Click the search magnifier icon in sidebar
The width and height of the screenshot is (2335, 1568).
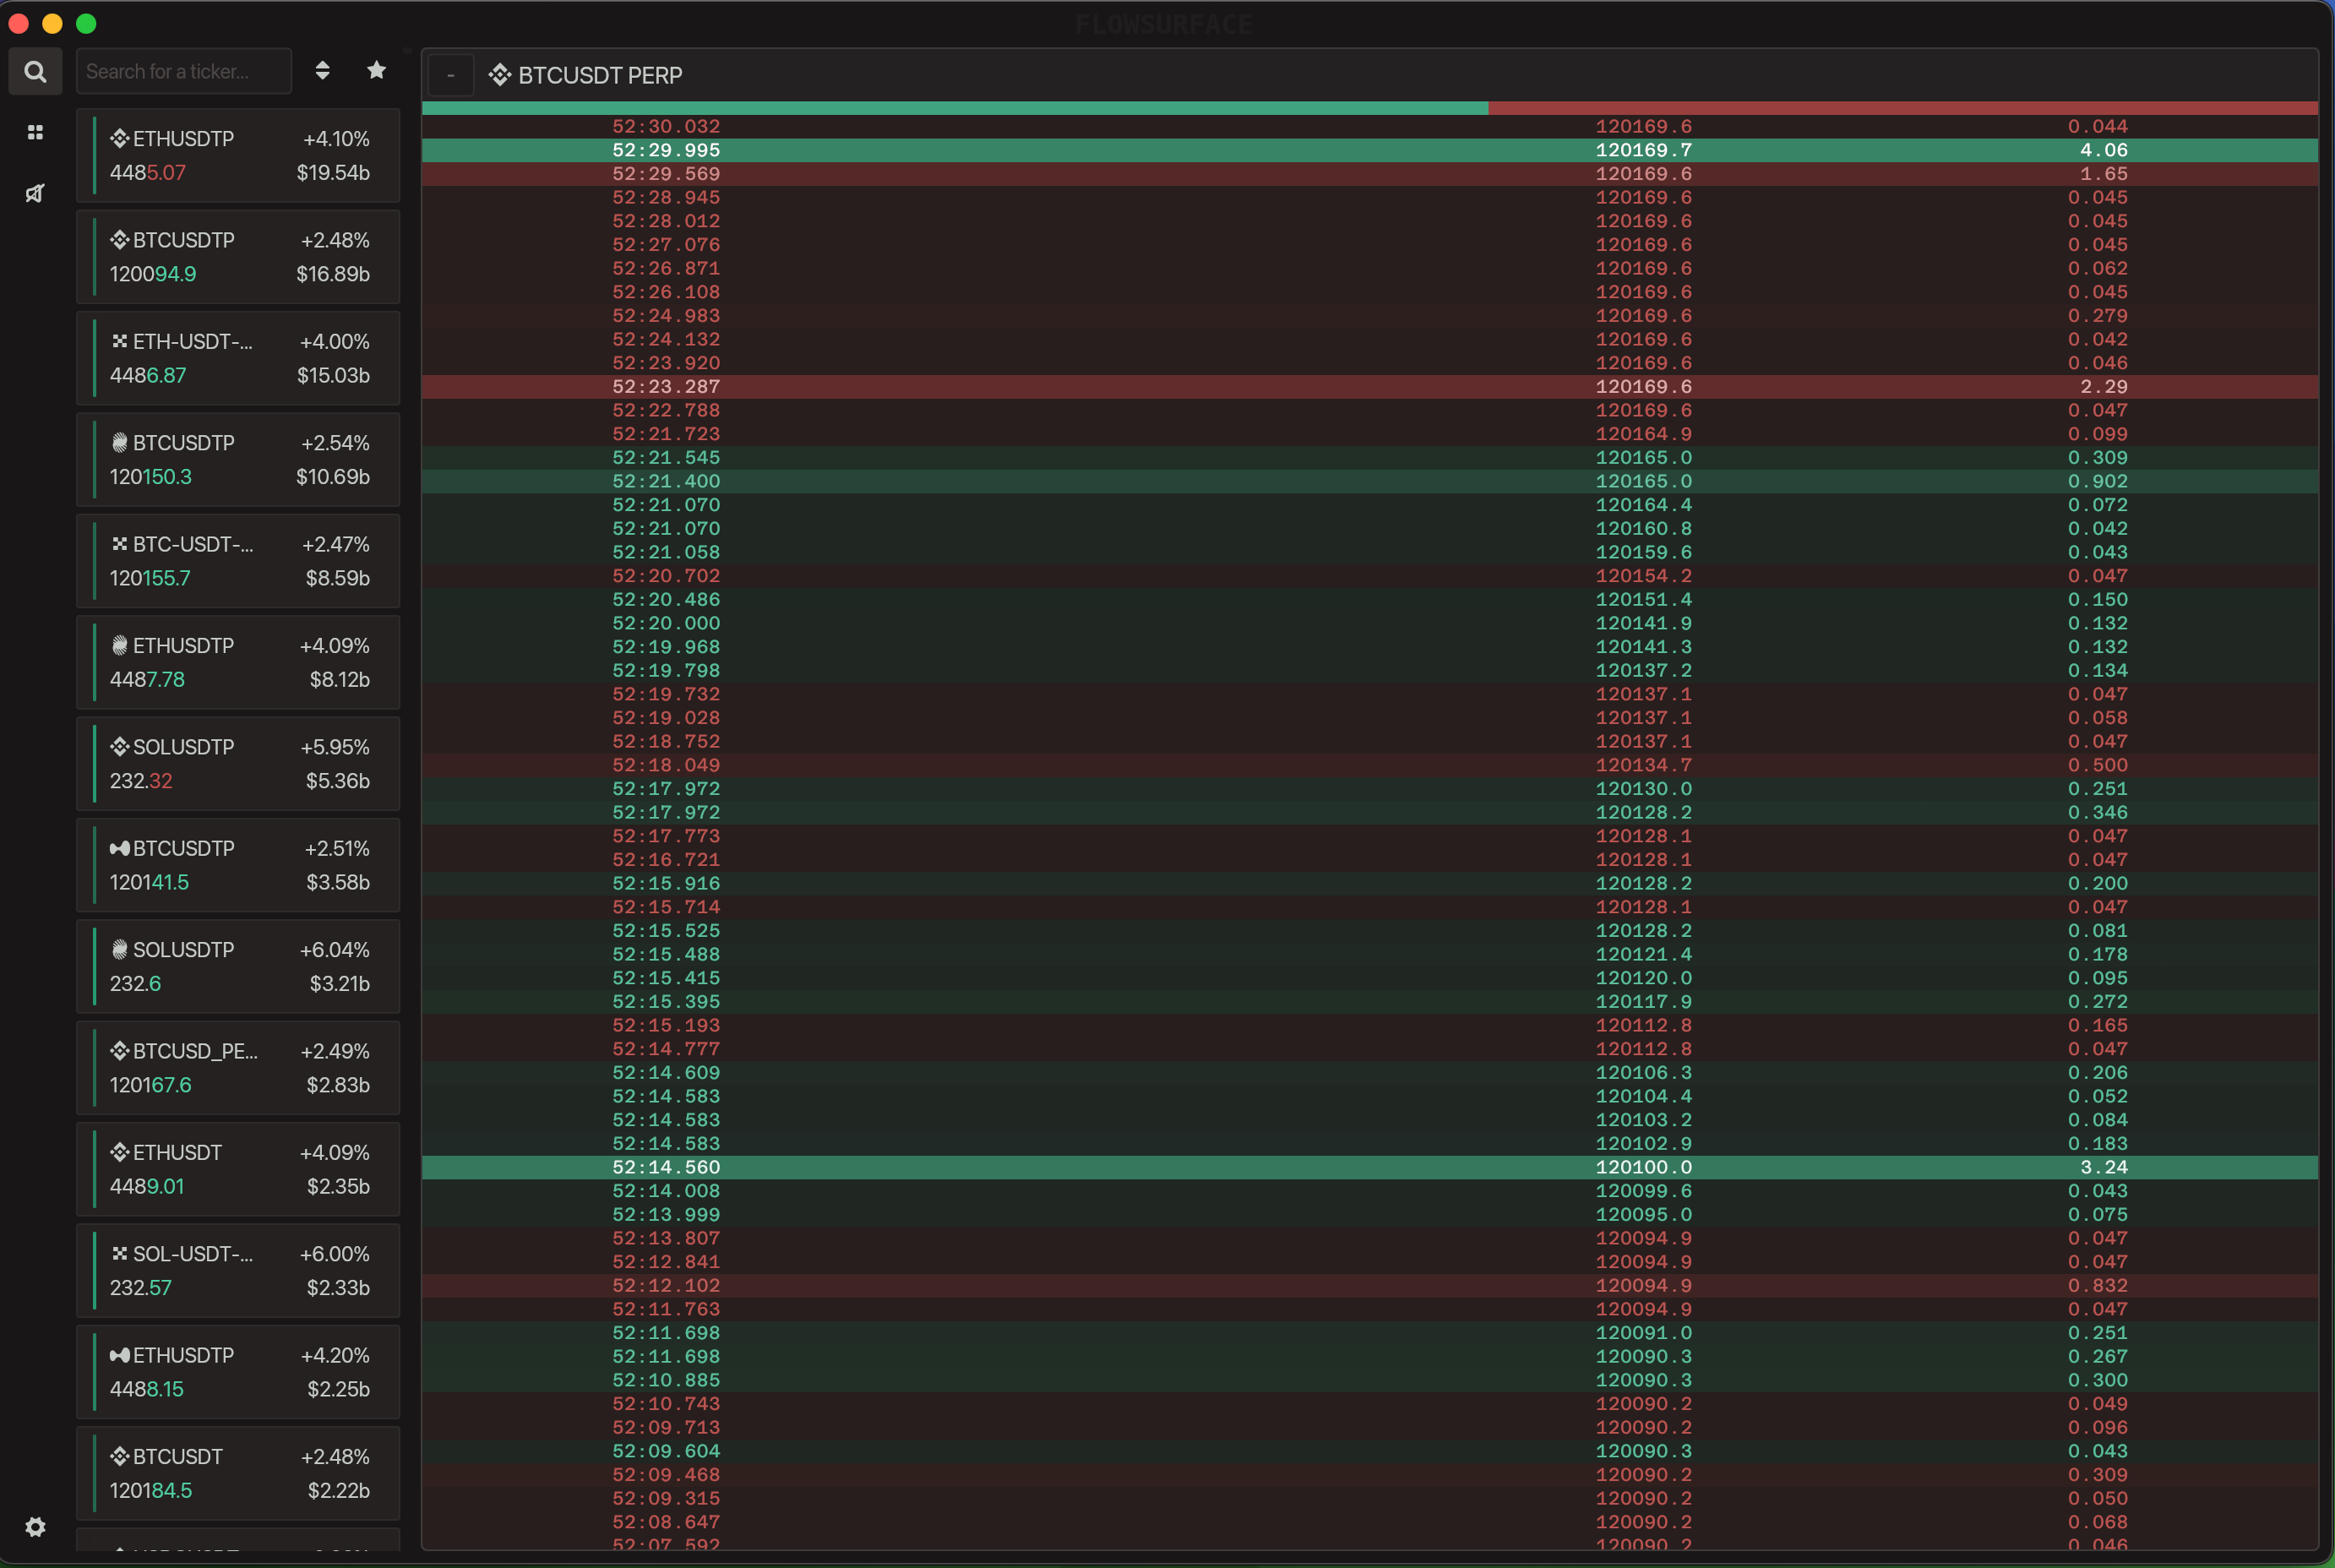tap(35, 72)
